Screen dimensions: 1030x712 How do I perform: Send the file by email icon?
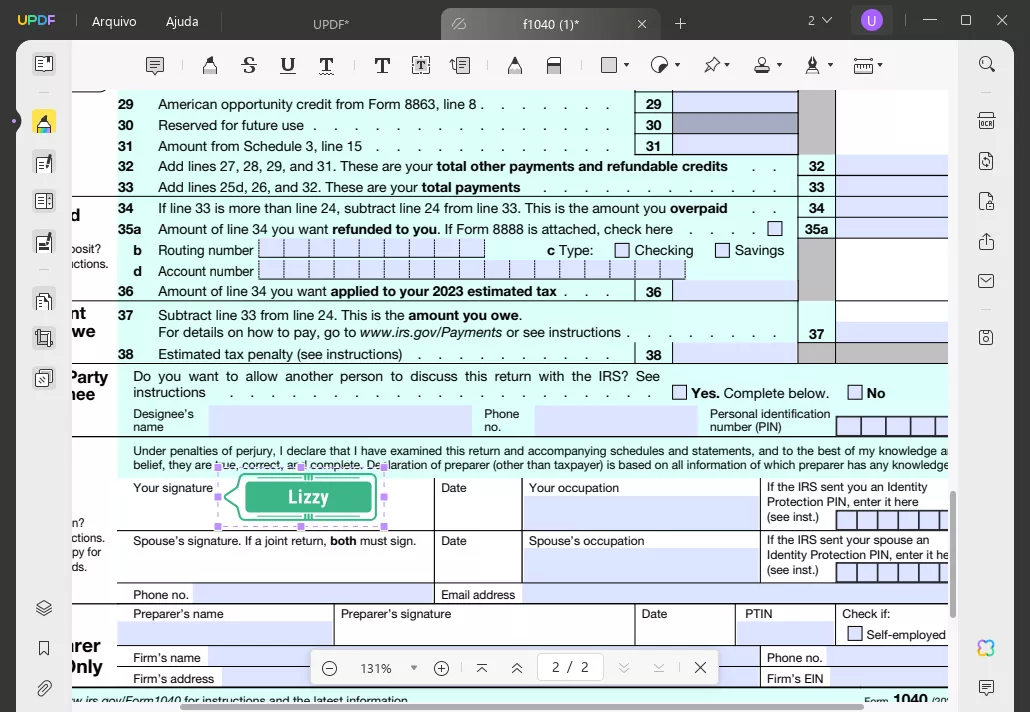click(987, 281)
